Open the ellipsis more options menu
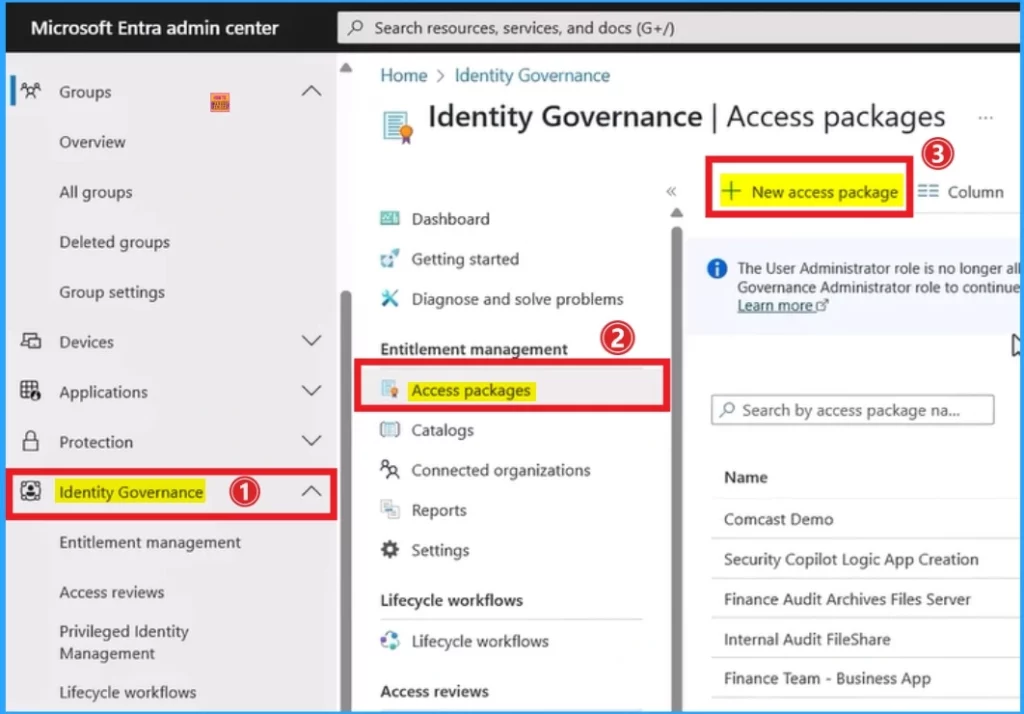Viewport: 1024px width, 714px height. click(985, 118)
